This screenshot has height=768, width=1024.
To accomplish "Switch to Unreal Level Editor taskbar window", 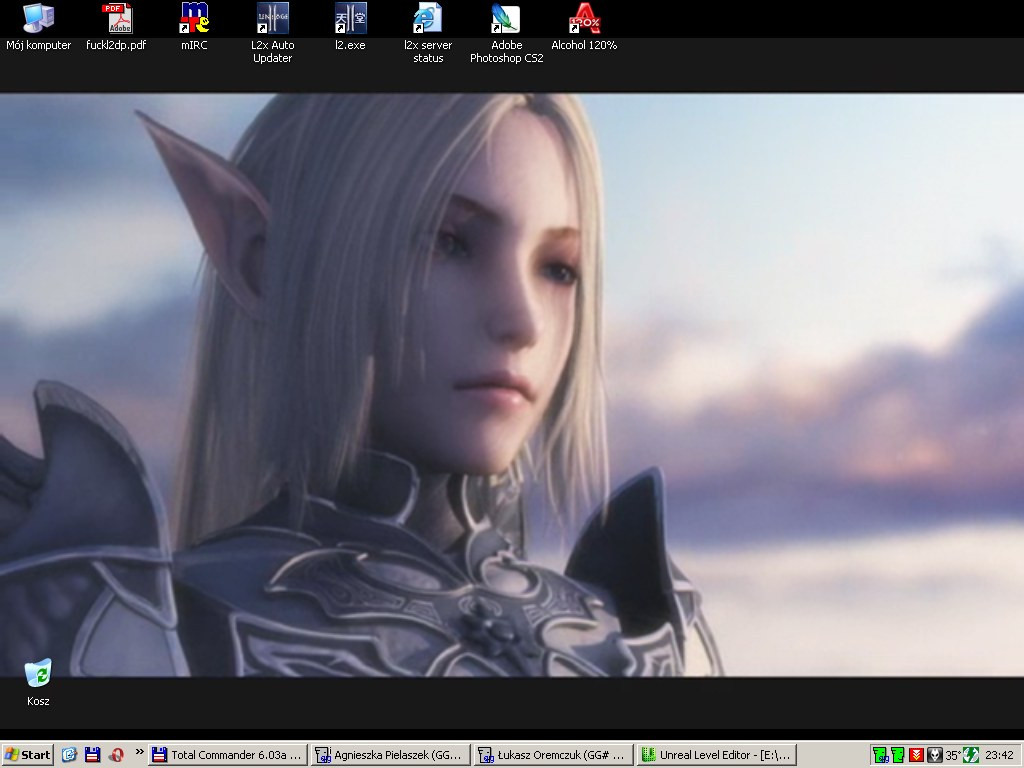I will click(x=716, y=755).
